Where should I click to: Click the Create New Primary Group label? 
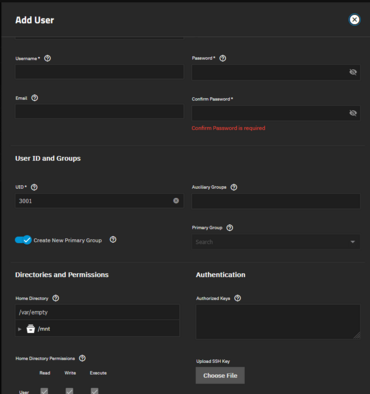point(68,240)
